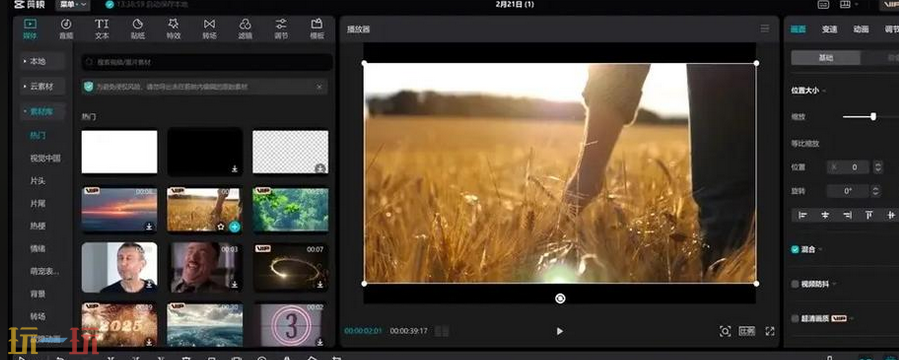Open the 菜单 menu dropdown

pyautogui.click(x=73, y=5)
